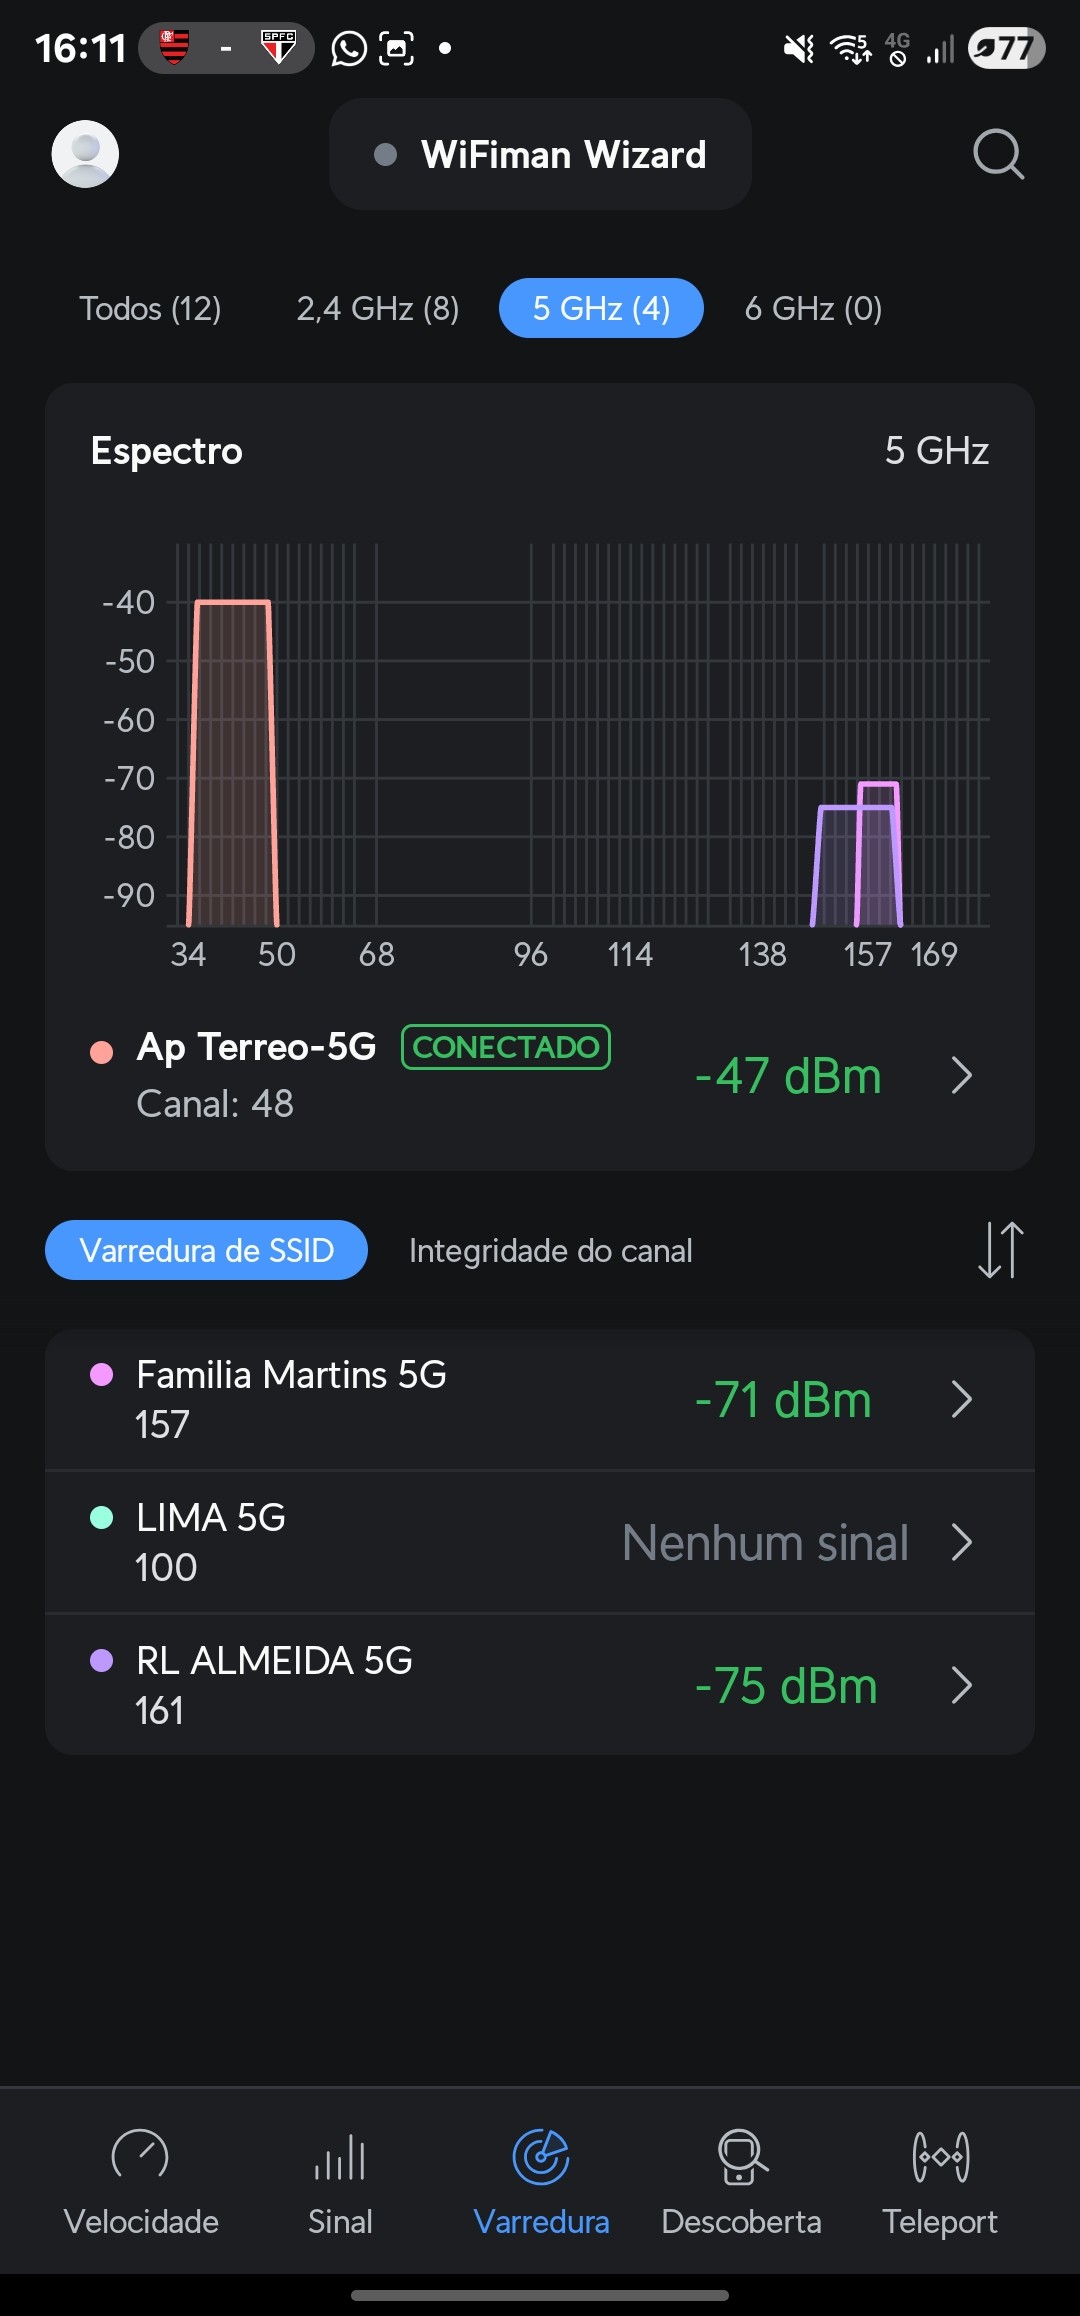Filter networks by 2,4 GHz (8)
This screenshot has width=1080, height=2316.
[x=377, y=308]
